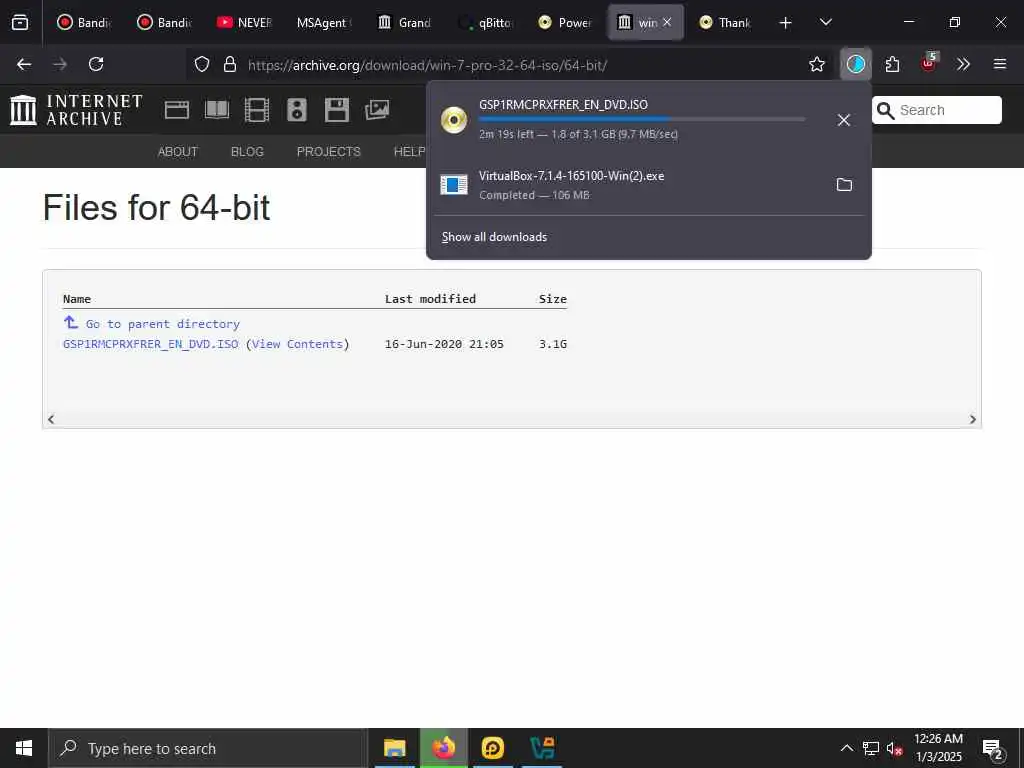
Task: Switch to the Power tab
Action: [x=565, y=22]
